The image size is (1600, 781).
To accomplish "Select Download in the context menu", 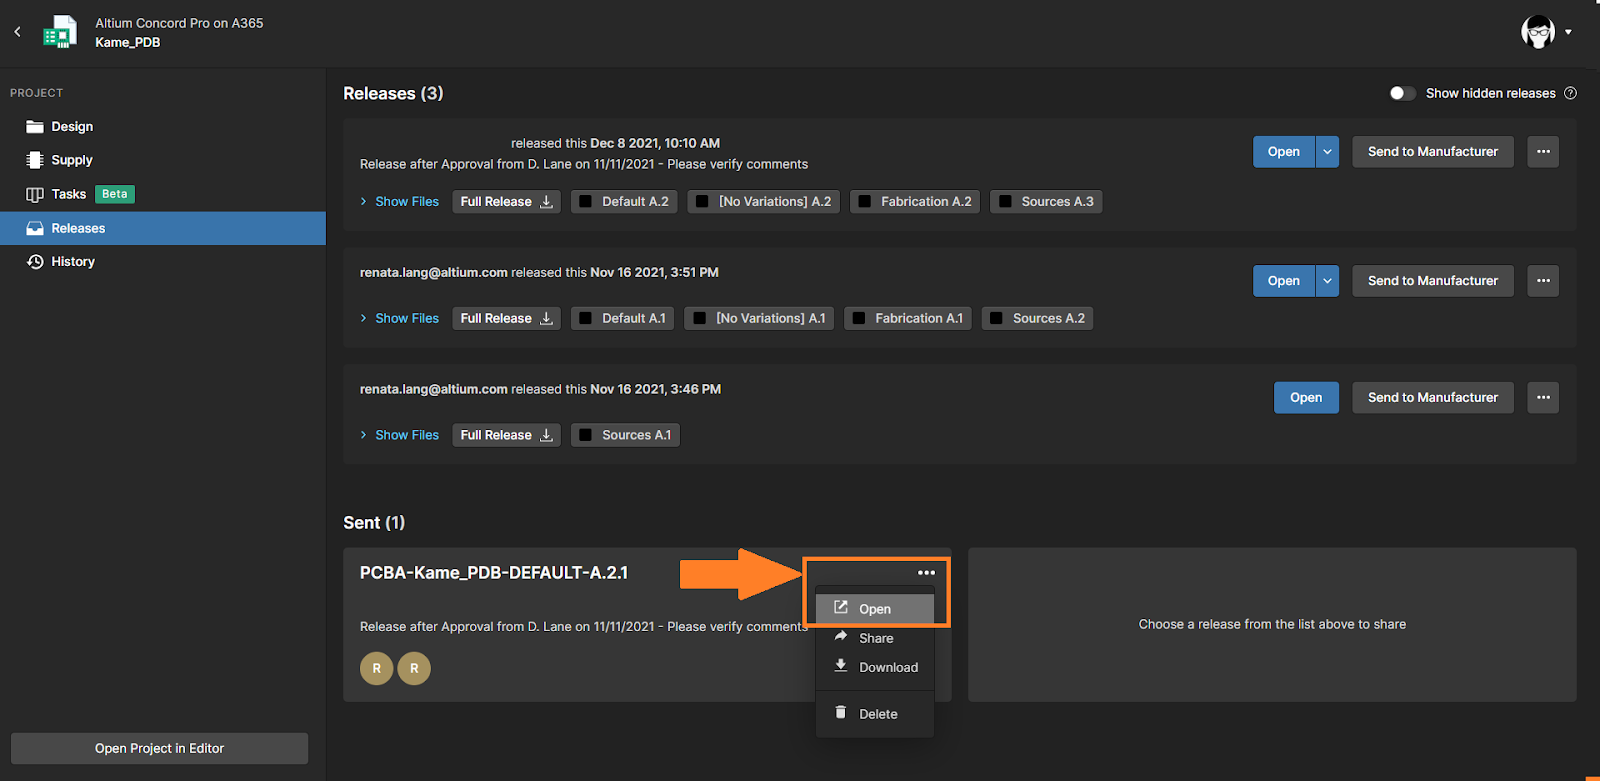I will coord(887,667).
